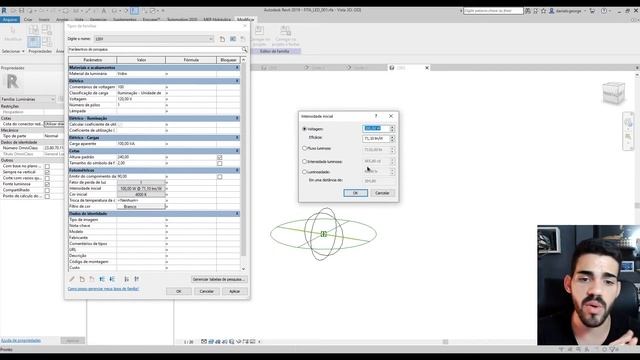Open help in Intensidade inicial dialog
Image resolution: width=640 pixels, height=360 pixels.
click(376, 116)
